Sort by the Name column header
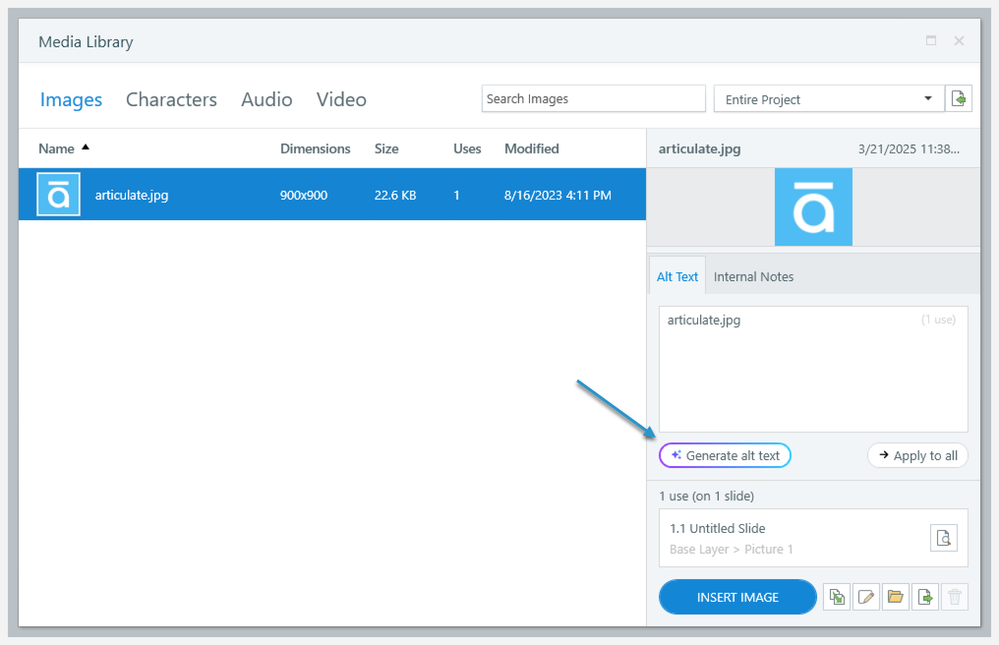The image size is (999, 645). tap(56, 149)
